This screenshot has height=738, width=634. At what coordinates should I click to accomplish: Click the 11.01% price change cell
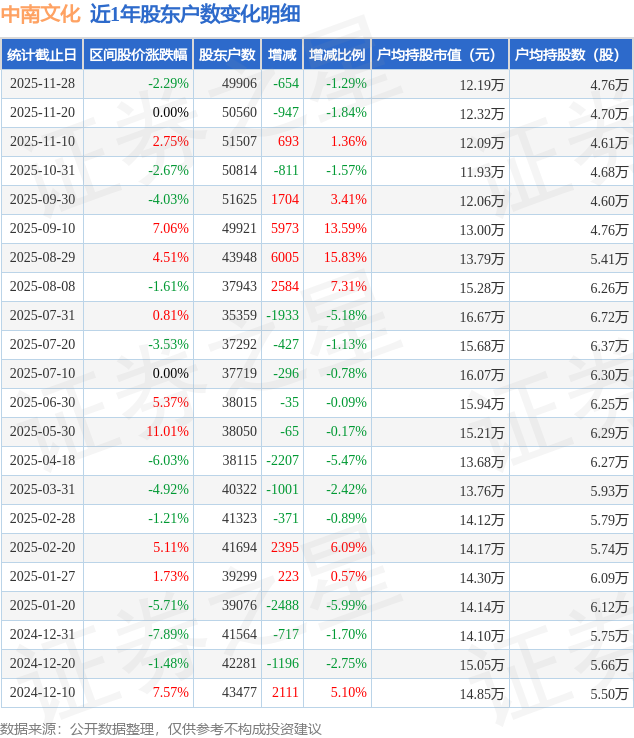[x=167, y=432]
